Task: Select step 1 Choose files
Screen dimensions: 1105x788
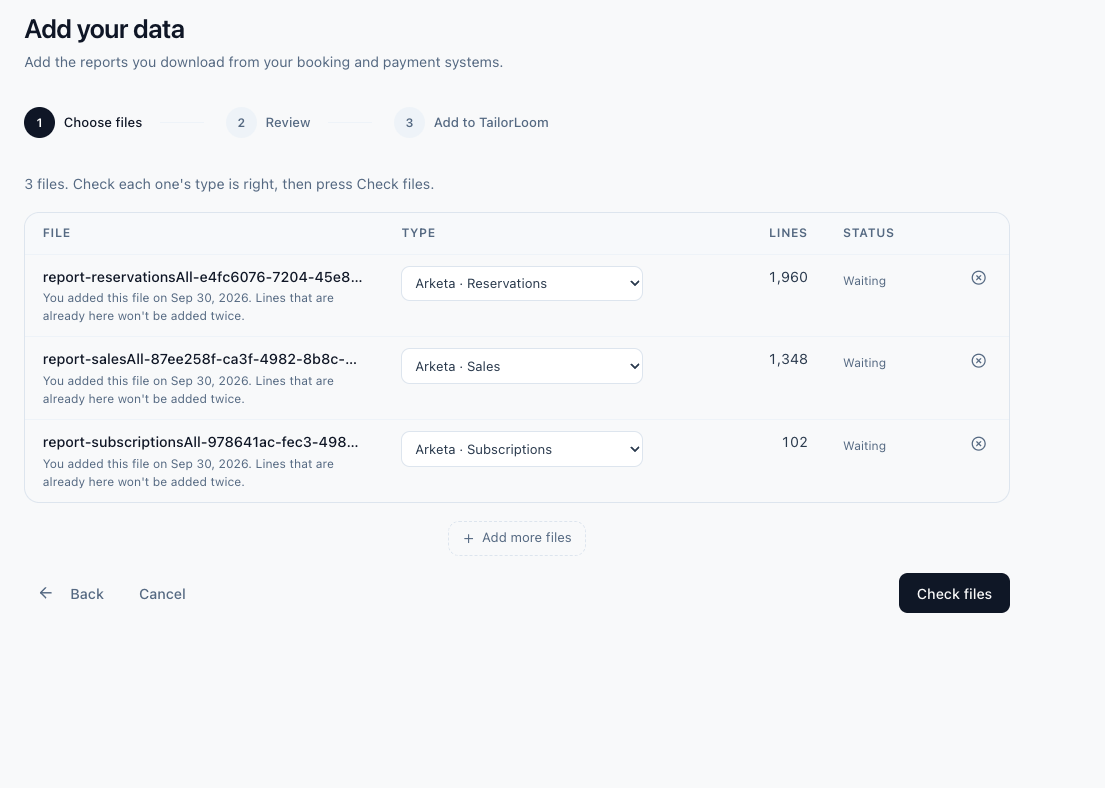Action: pos(83,123)
